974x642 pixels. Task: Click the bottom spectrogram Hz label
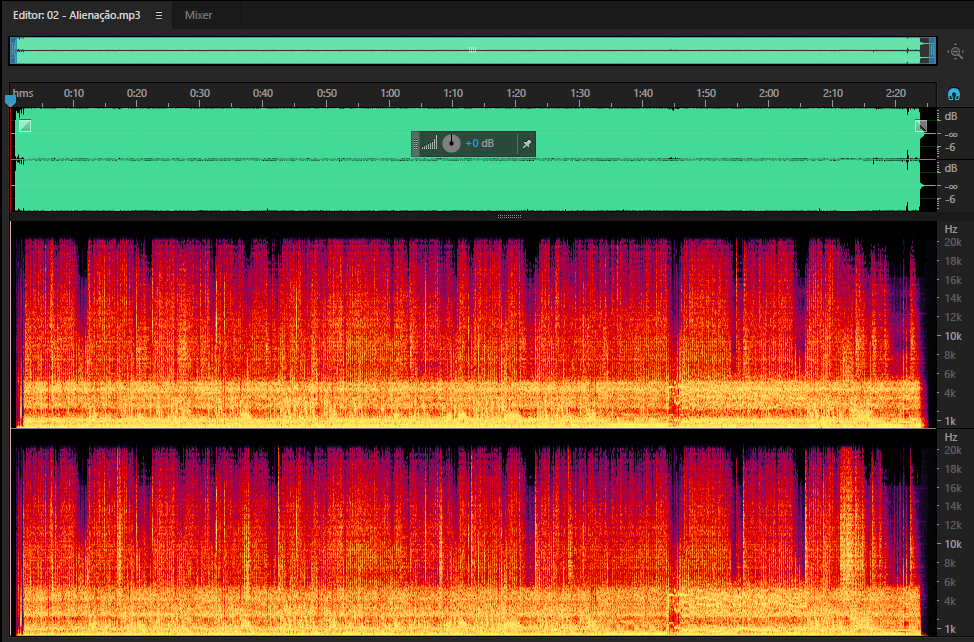(951, 437)
